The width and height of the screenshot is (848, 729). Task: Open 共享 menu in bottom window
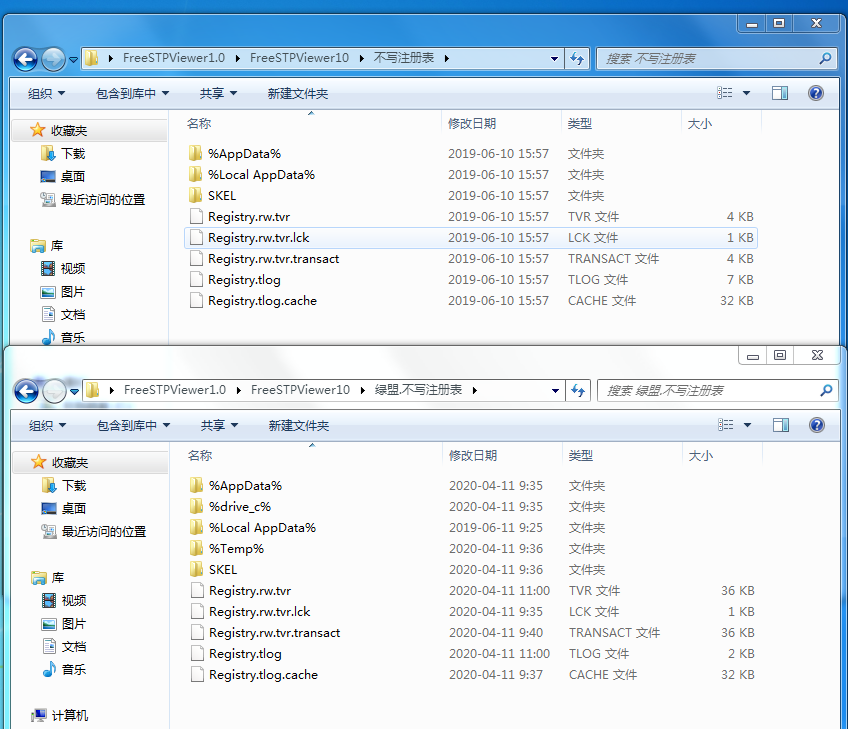219,426
